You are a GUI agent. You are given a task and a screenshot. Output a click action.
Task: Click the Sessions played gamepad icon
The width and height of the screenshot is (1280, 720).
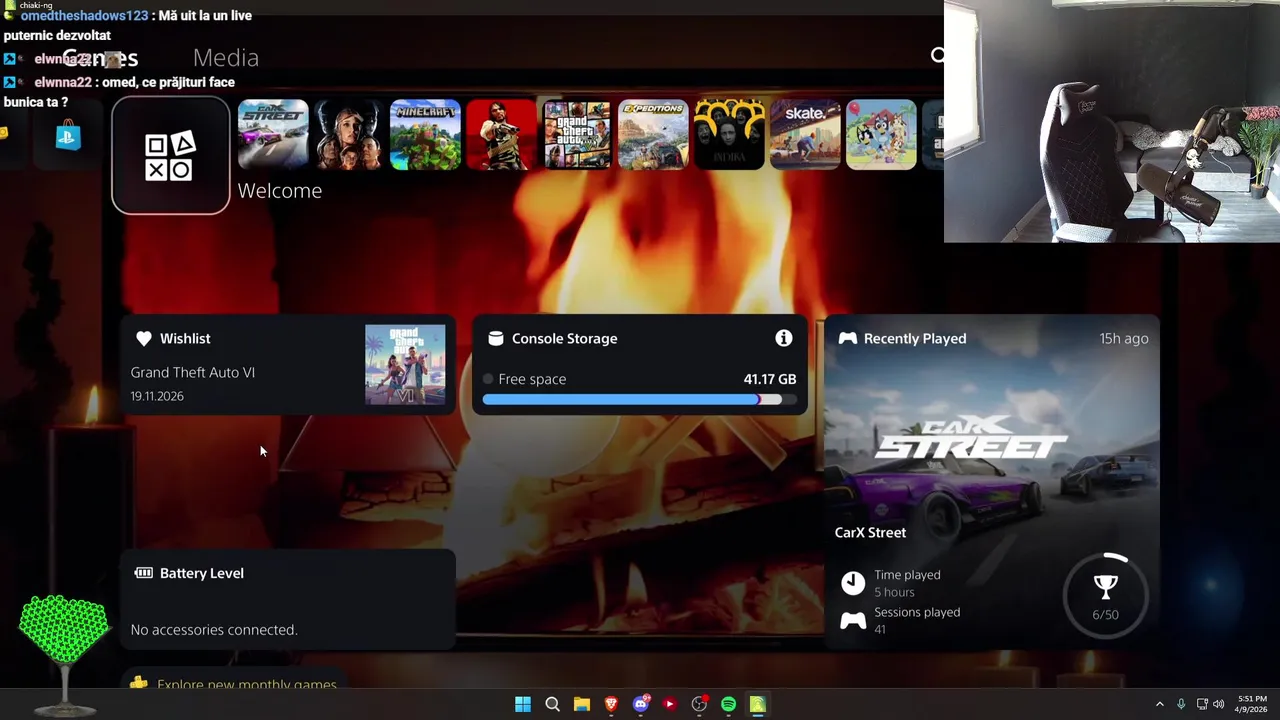point(853,621)
